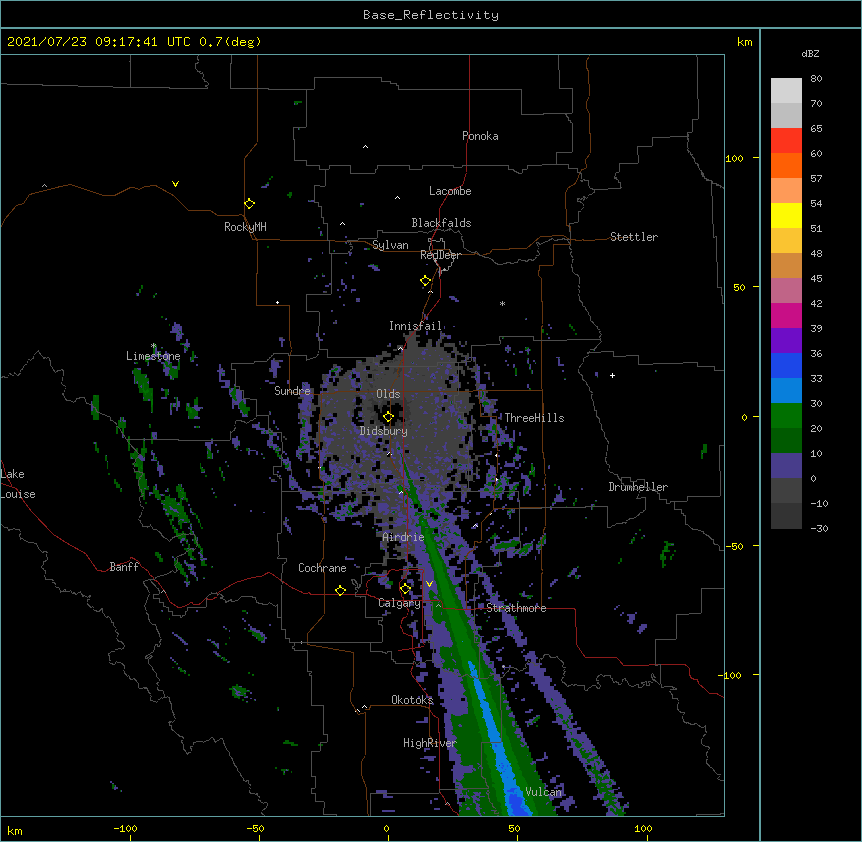The height and width of the screenshot is (842, 862).
Task: Select the Lake Louise label
Action: 18,484
